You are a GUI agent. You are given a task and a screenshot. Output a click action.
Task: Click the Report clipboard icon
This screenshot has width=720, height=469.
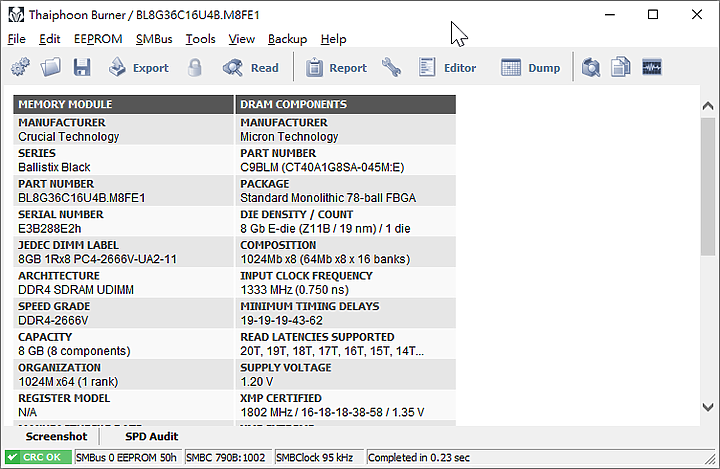pyautogui.click(x=314, y=68)
